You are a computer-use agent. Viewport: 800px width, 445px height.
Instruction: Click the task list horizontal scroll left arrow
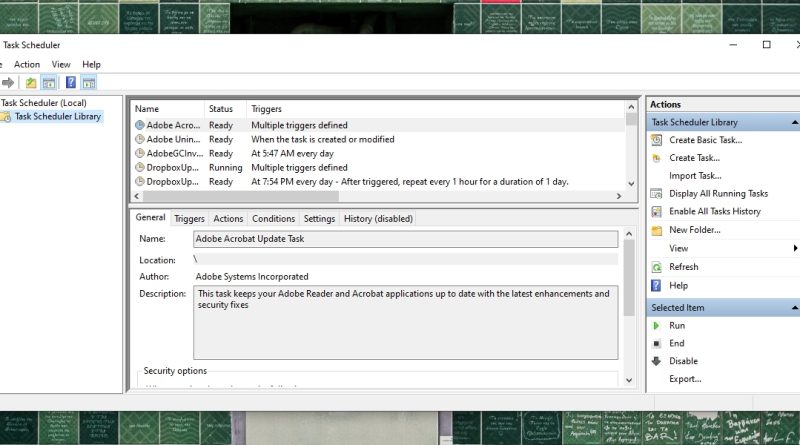(137, 196)
